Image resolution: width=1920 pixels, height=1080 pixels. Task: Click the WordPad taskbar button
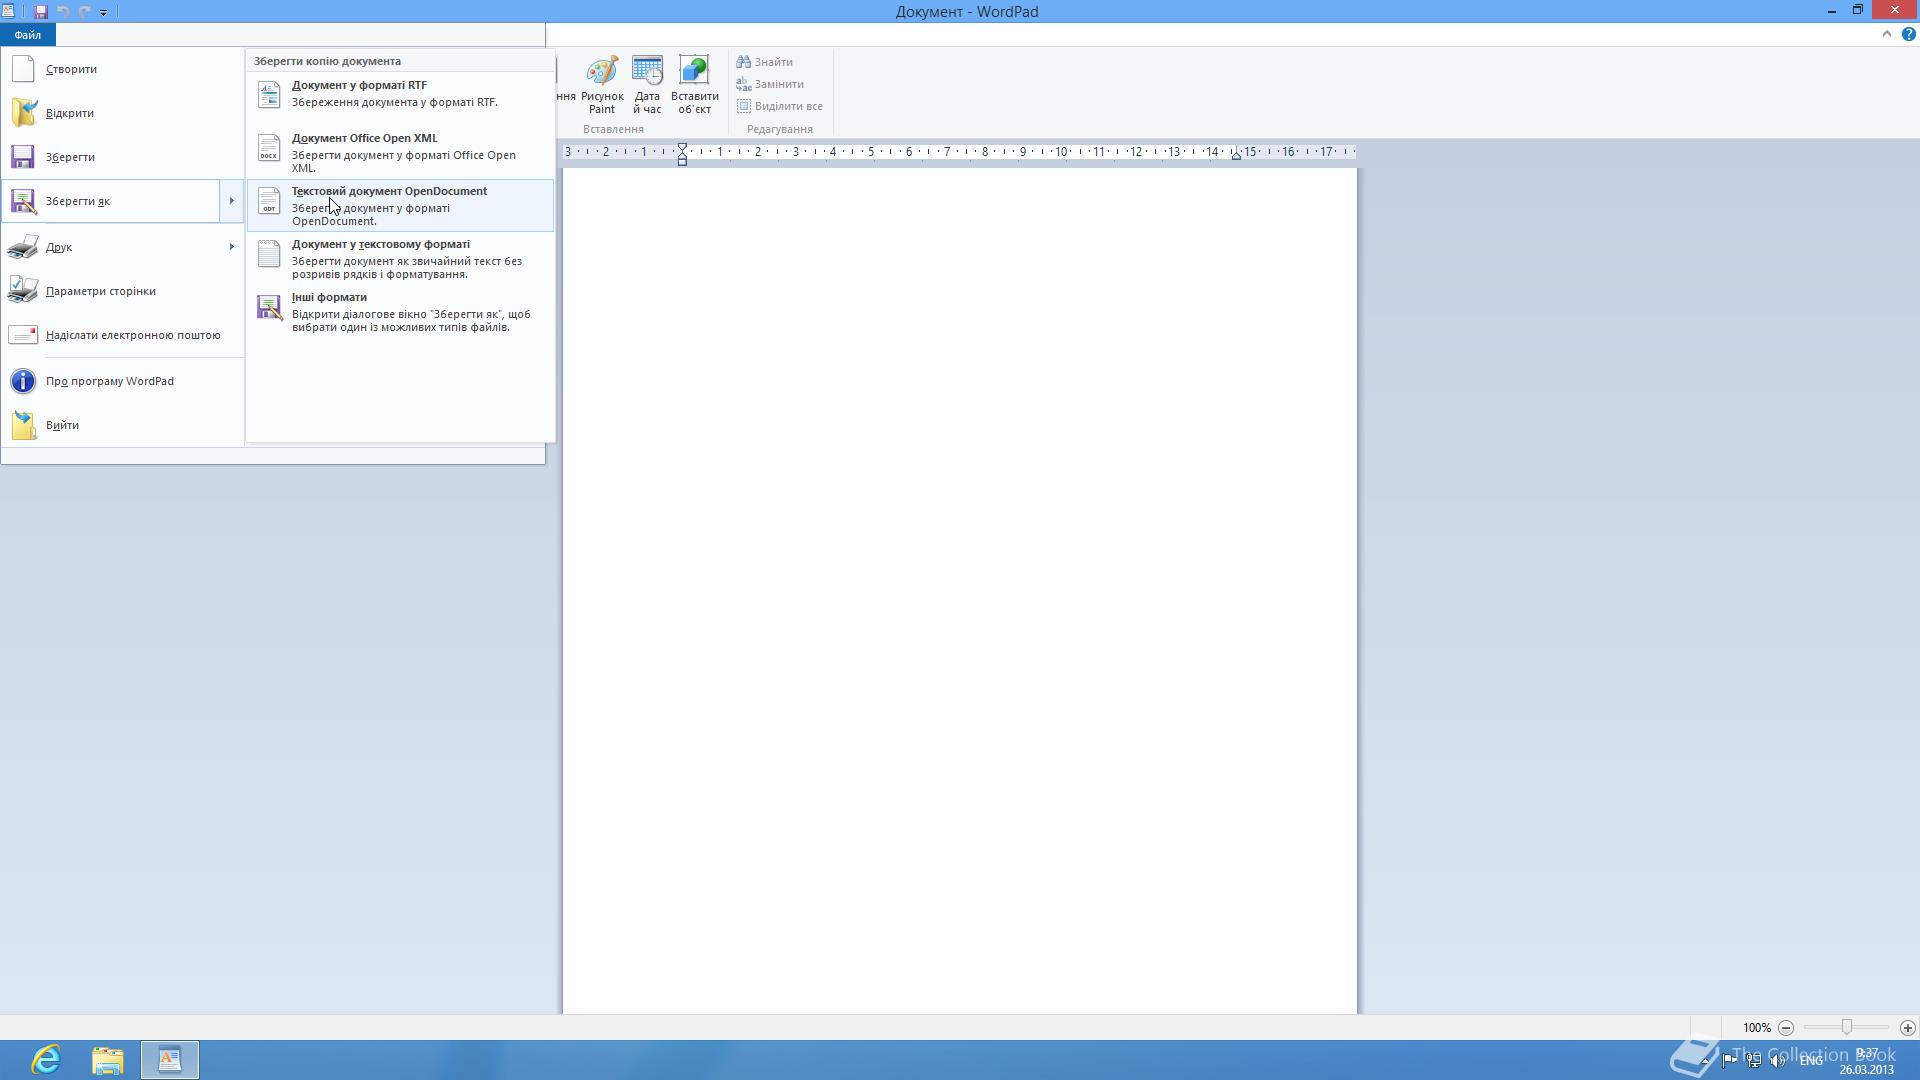pos(170,1060)
